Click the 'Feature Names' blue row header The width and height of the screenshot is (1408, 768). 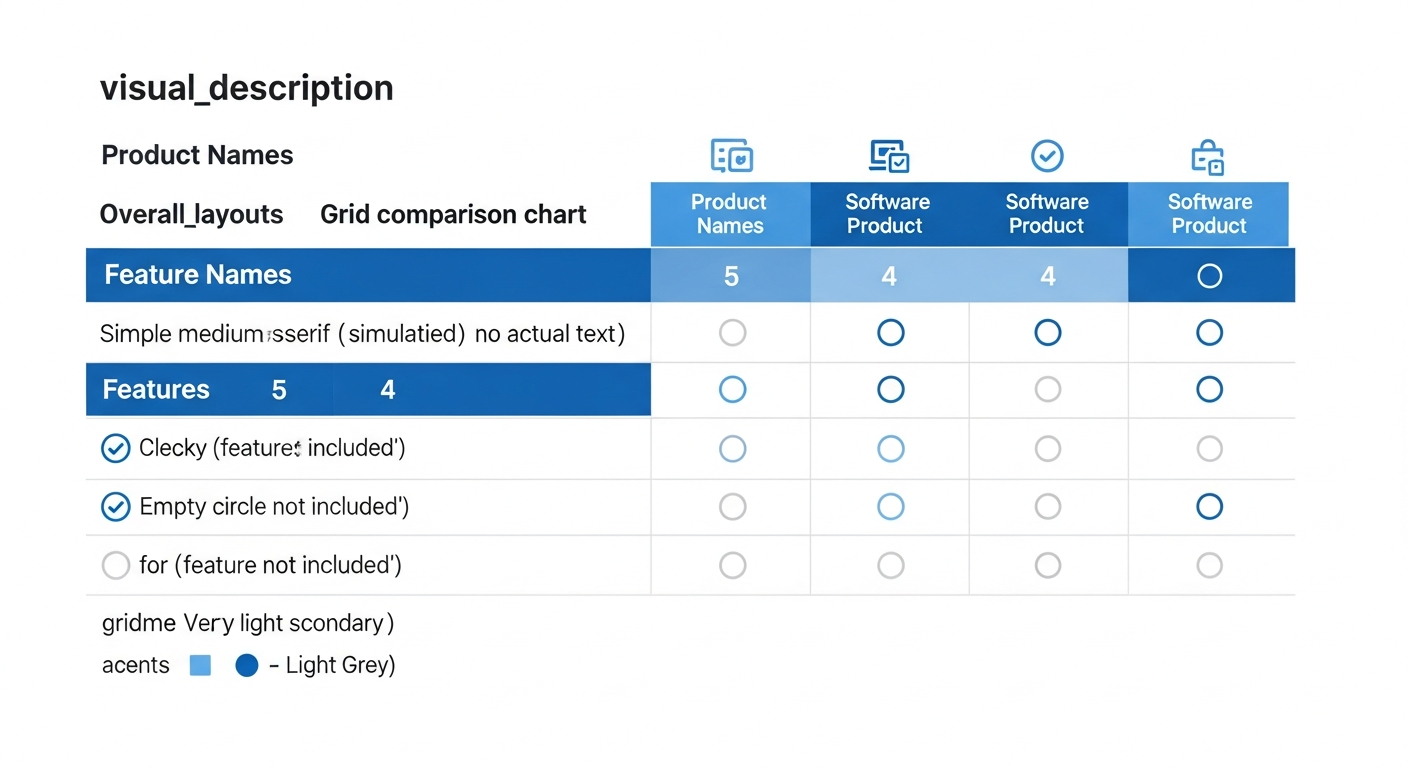coord(198,275)
